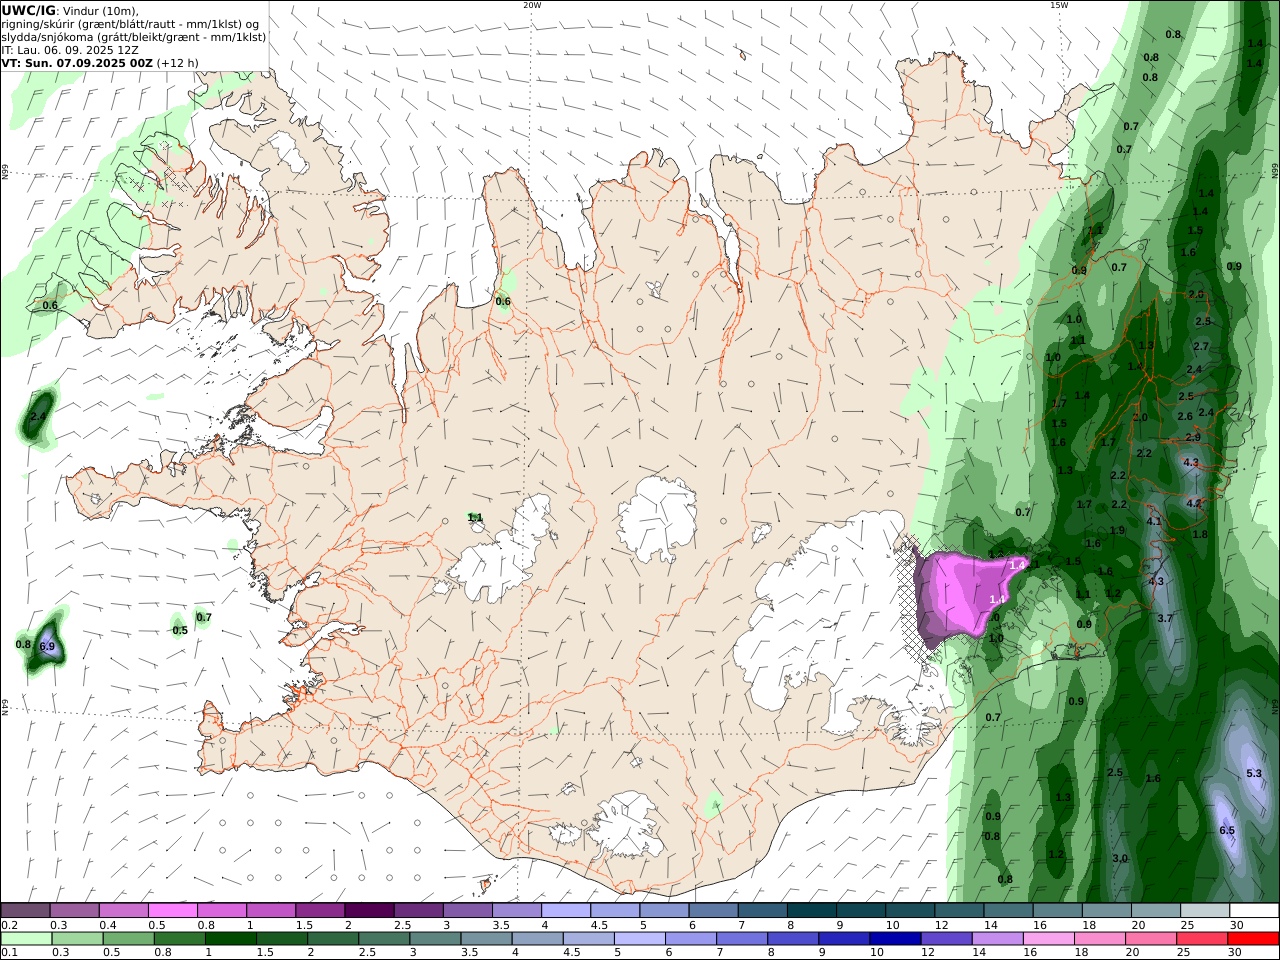Click the '4.2' precipitation value

point(1193,504)
